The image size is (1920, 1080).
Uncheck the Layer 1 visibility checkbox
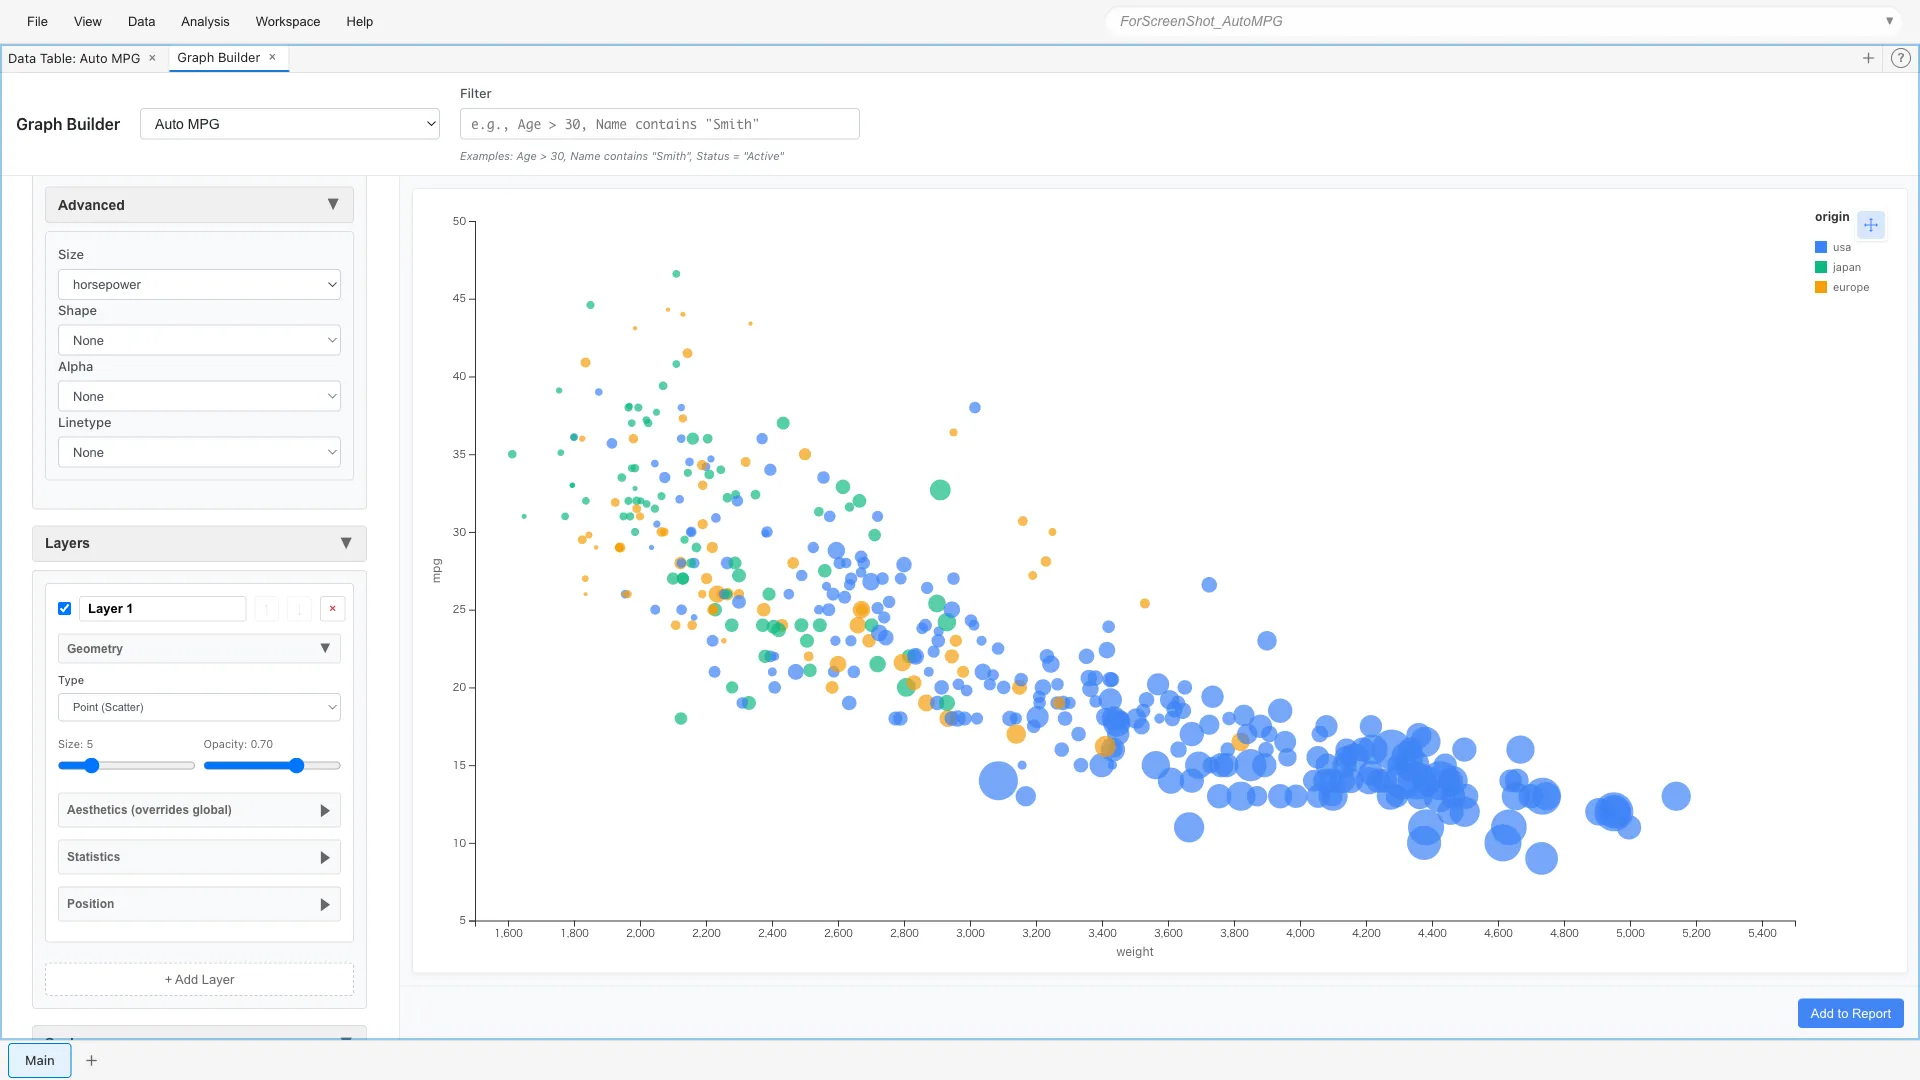(64, 608)
